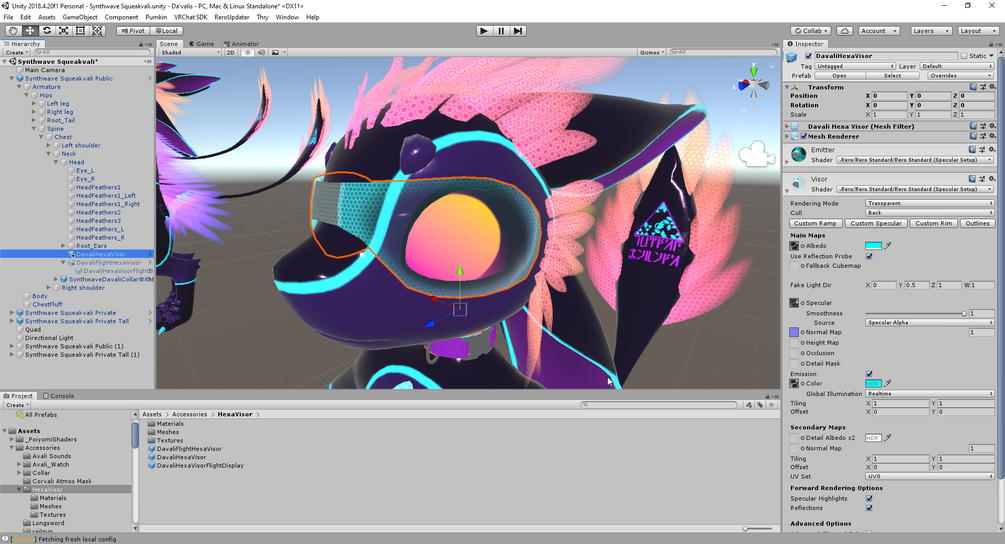
Task: Open the Cull mode dropdown
Action: (929, 212)
